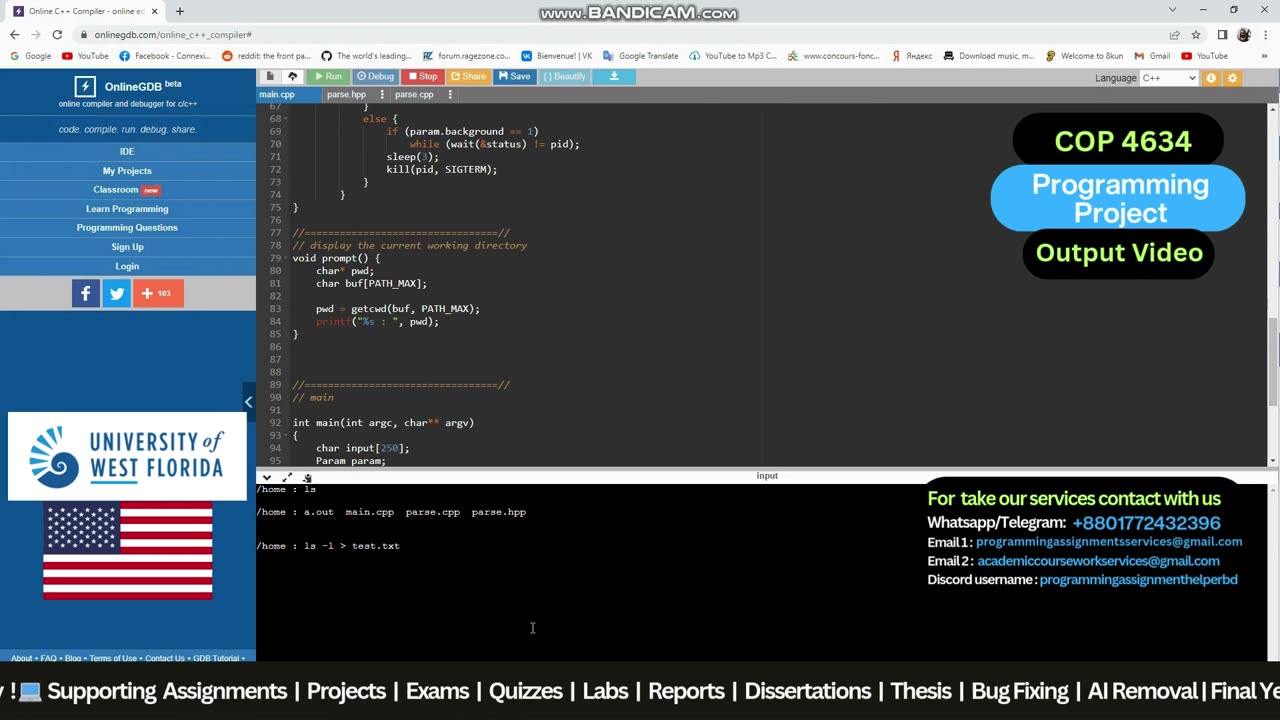Open the Language C++ dropdown
The image size is (1280, 720).
[1168, 78]
